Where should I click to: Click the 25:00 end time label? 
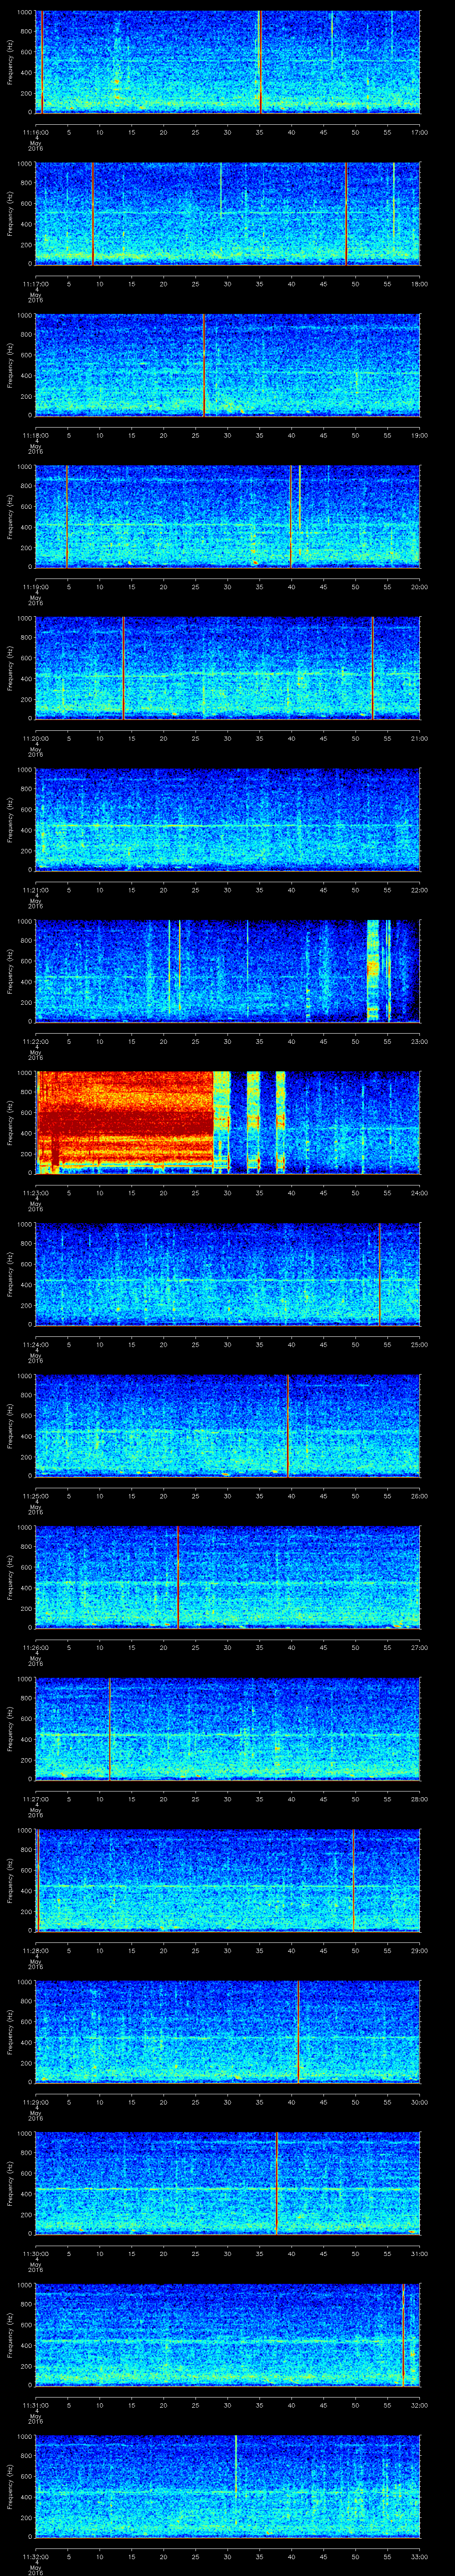tap(419, 1344)
